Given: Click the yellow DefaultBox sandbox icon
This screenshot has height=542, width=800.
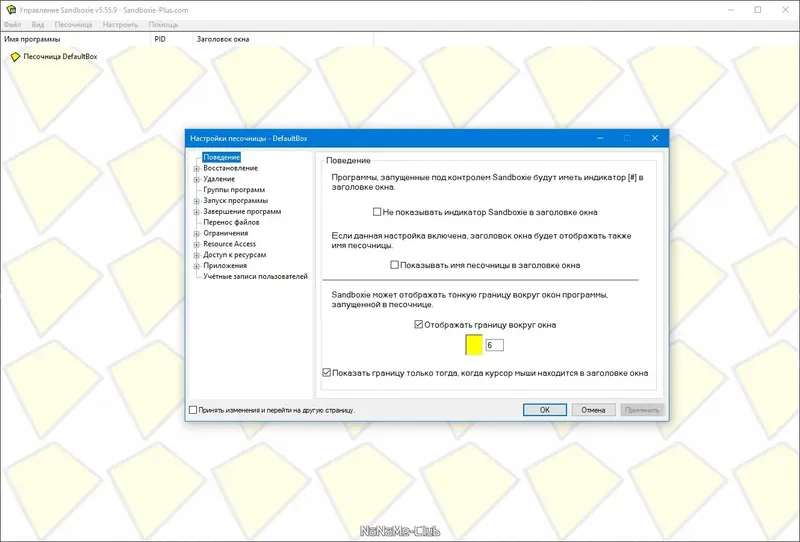Looking at the screenshot, I should tap(15, 57).
